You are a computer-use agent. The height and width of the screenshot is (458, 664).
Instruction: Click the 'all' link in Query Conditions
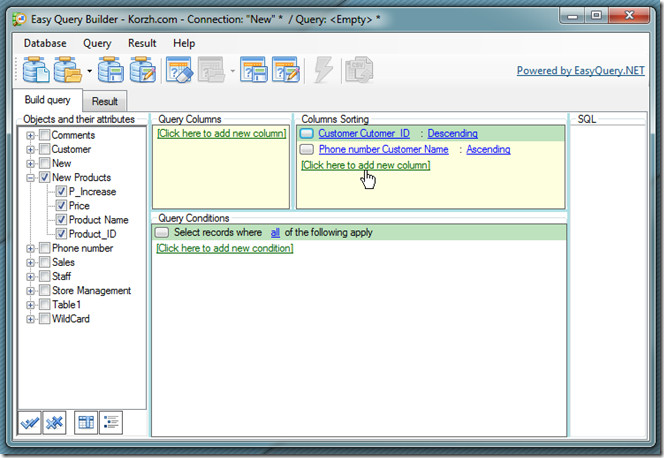275,232
